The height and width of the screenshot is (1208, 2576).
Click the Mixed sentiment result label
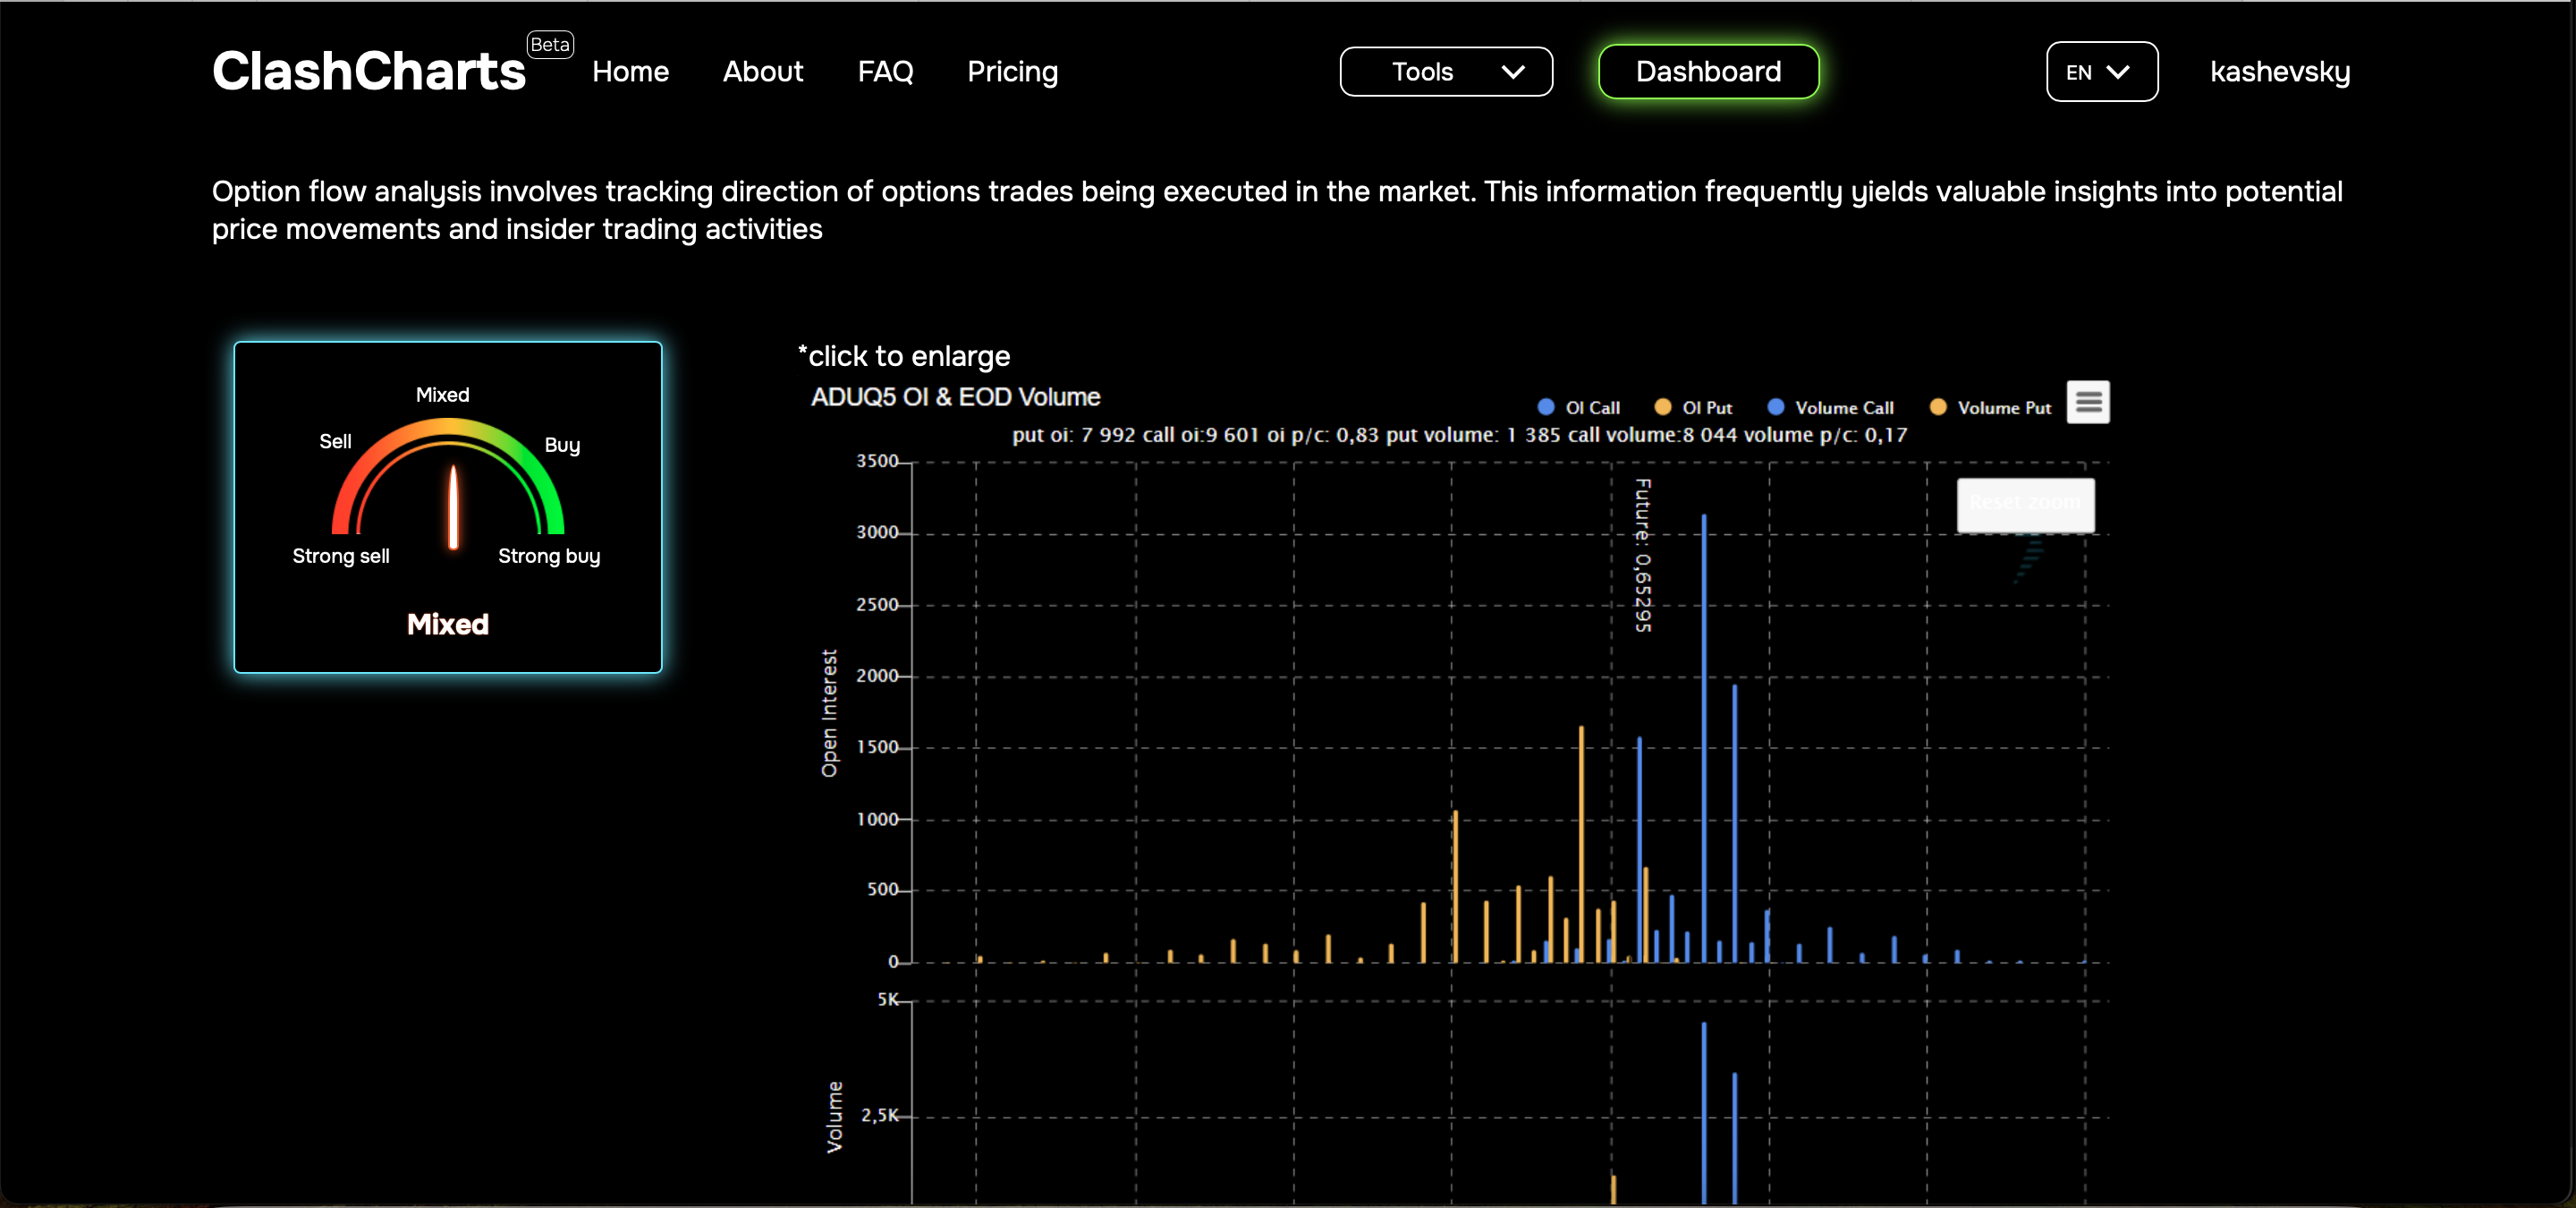pyautogui.click(x=448, y=624)
